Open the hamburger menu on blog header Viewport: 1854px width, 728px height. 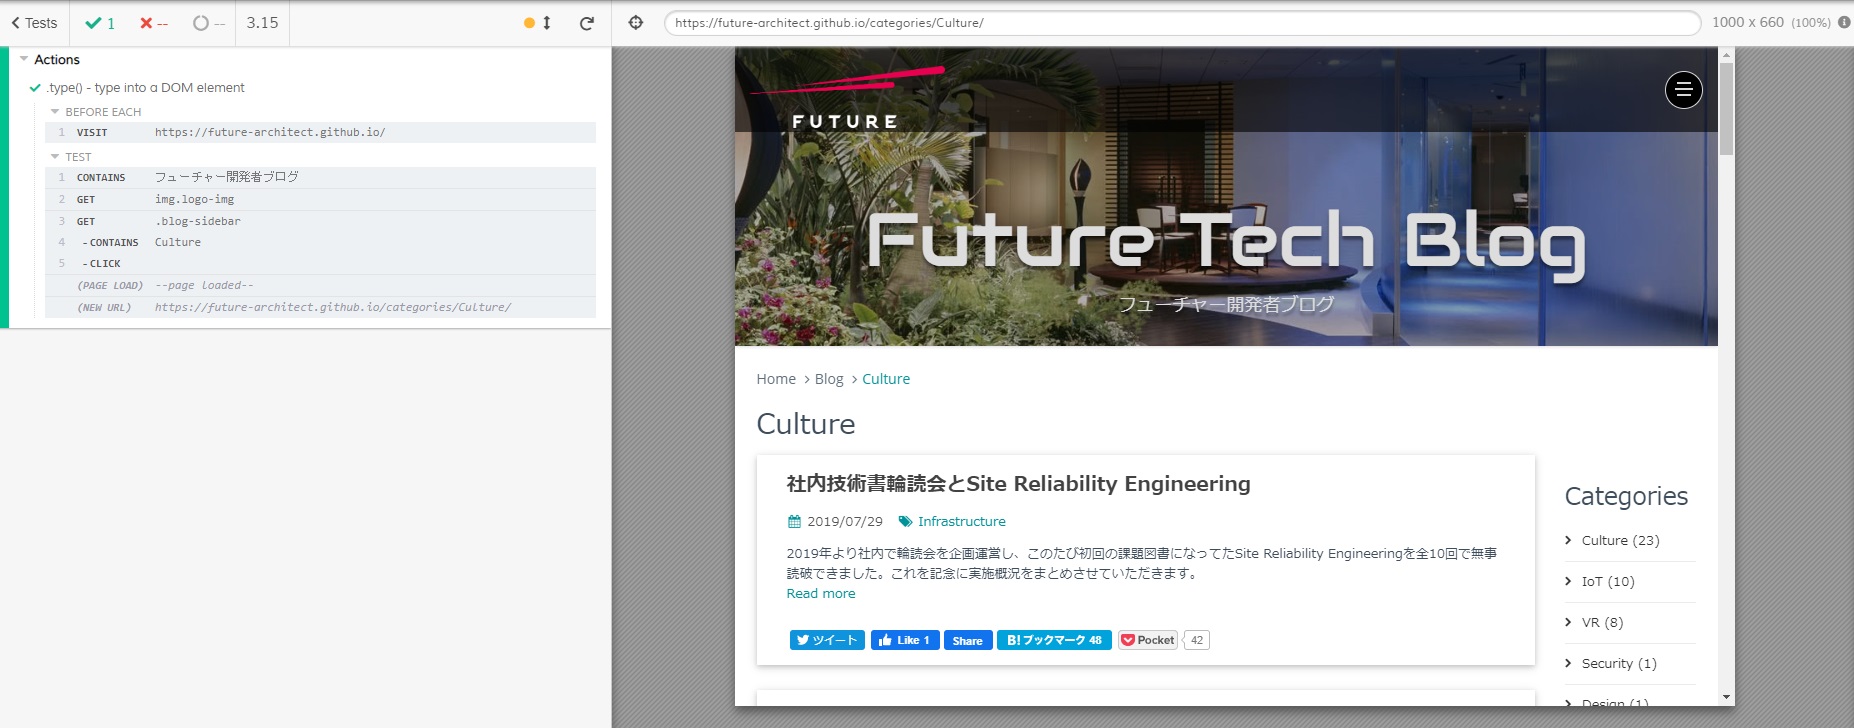(1683, 90)
